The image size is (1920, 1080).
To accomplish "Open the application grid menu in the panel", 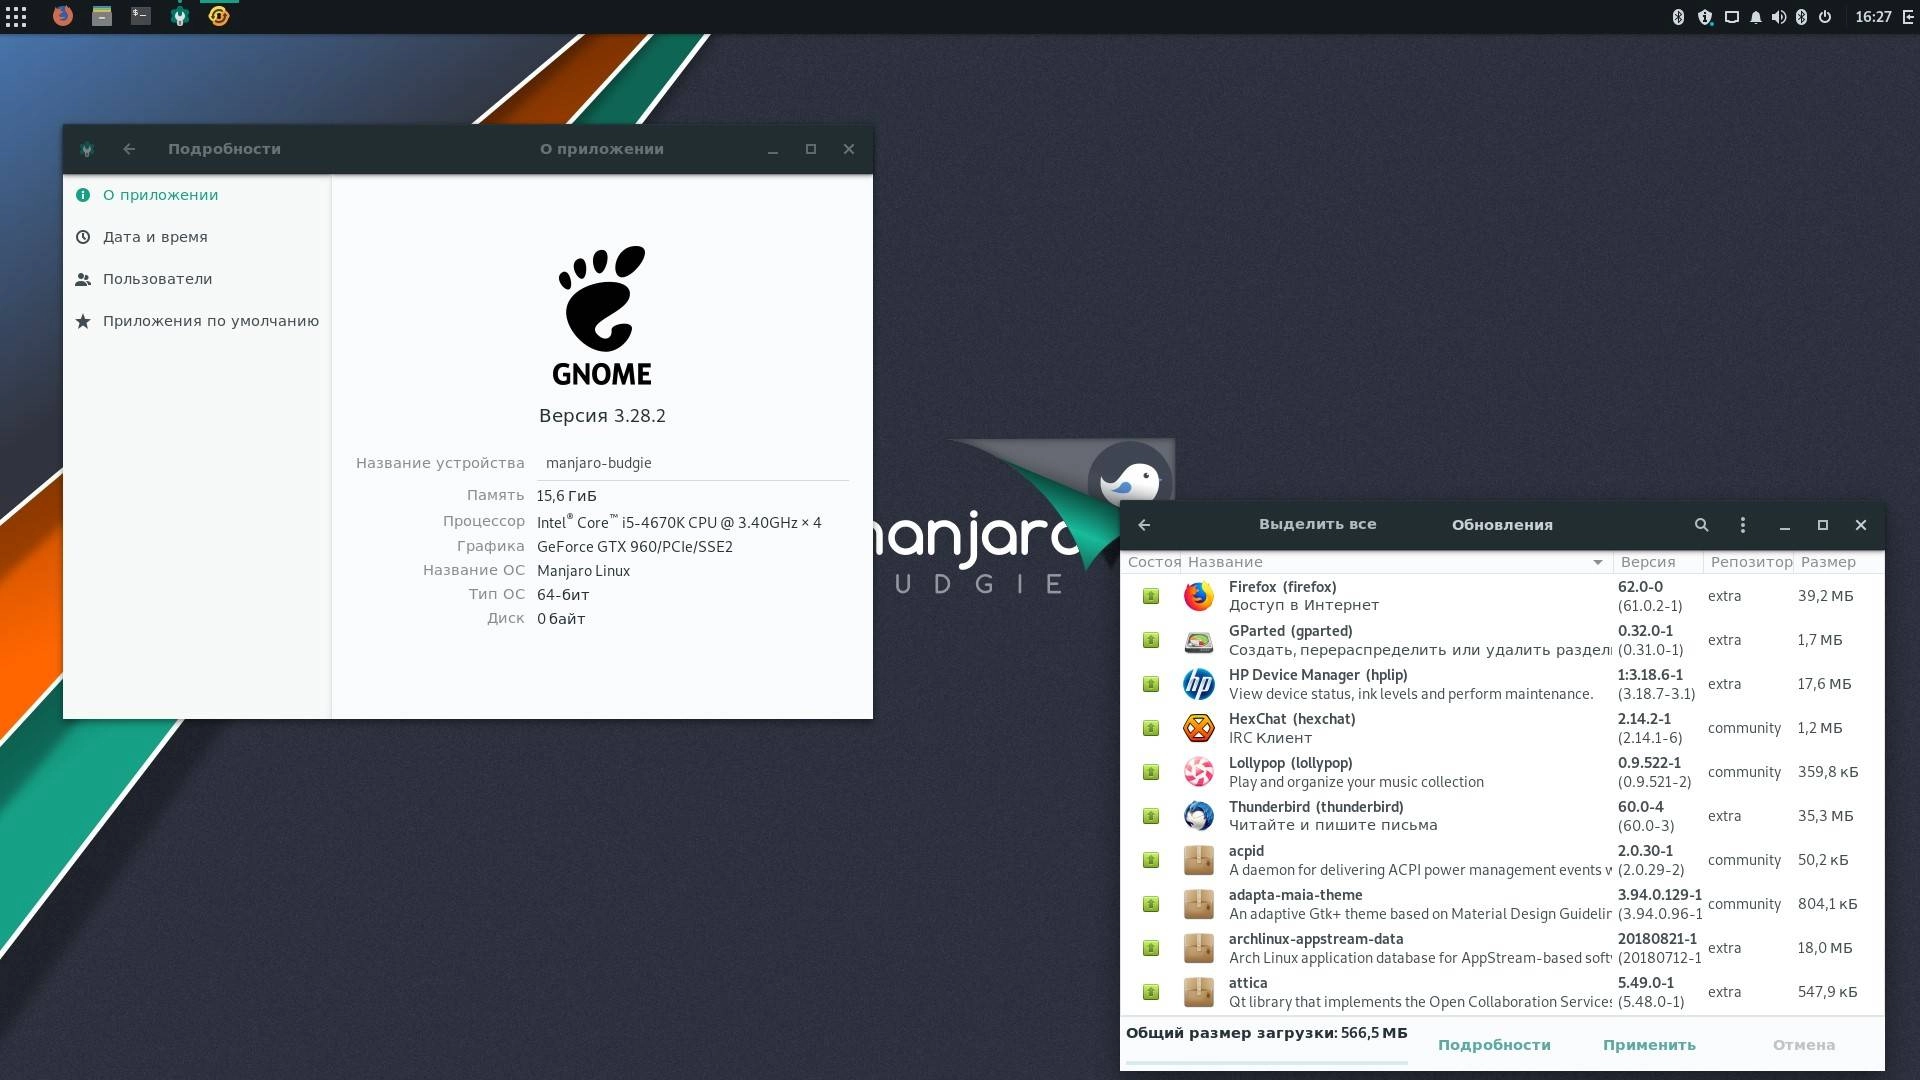I will click(16, 16).
